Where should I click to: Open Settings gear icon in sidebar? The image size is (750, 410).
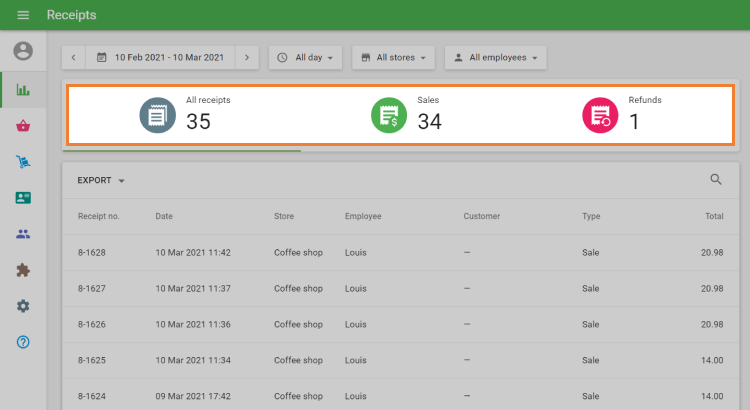click(x=23, y=306)
